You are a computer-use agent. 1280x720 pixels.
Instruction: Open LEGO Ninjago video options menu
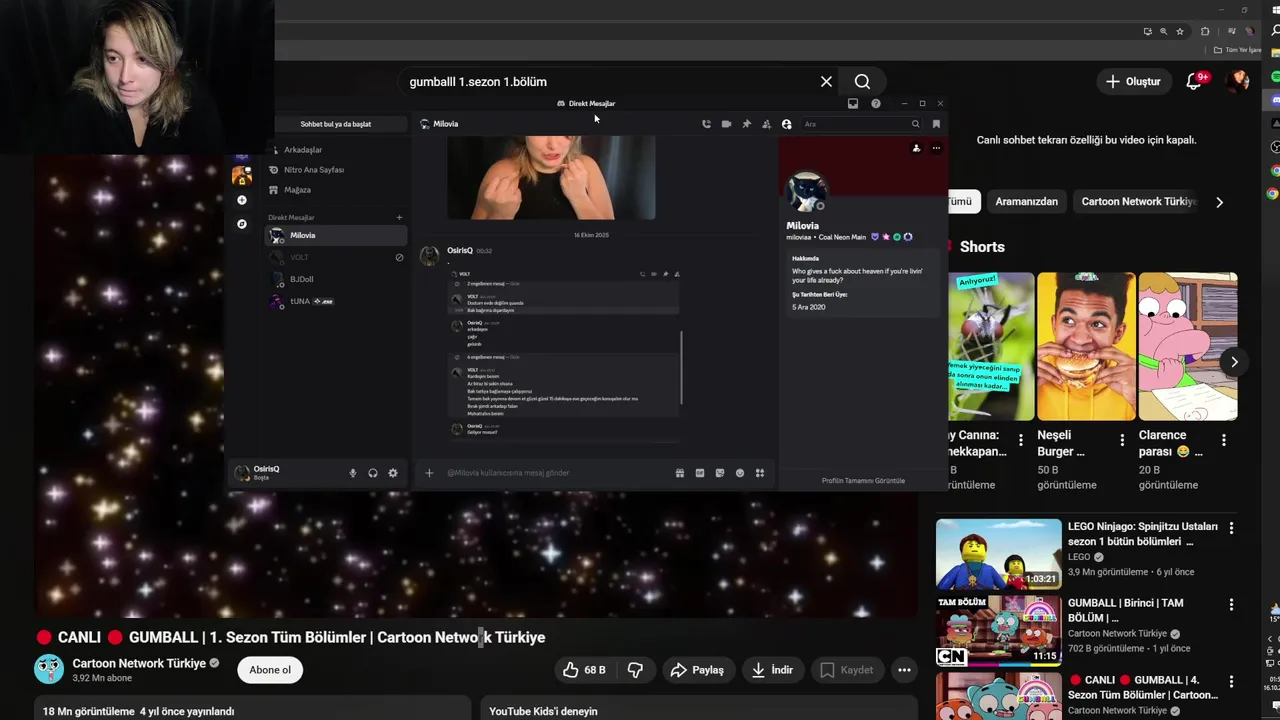coord(1231,528)
